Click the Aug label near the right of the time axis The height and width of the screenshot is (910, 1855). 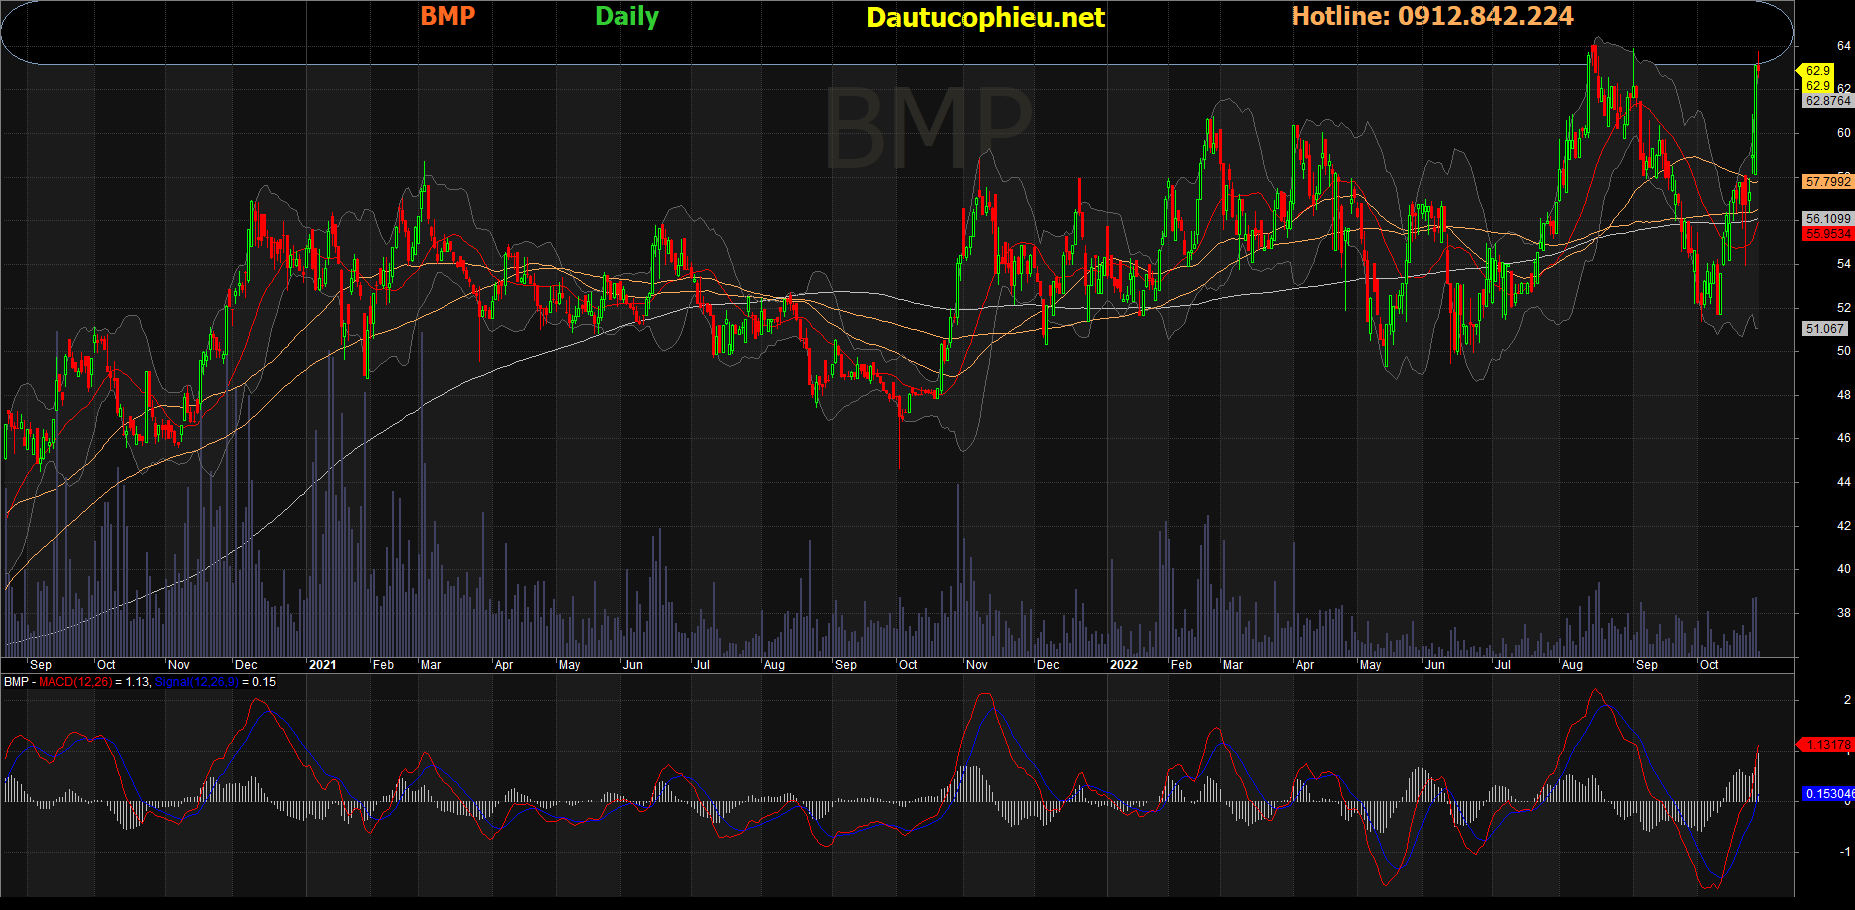[1572, 665]
